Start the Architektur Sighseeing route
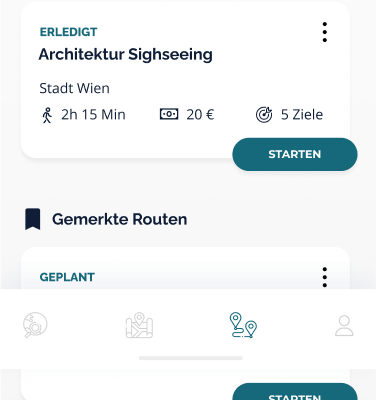The image size is (376, 400). pyautogui.click(x=295, y=154)
